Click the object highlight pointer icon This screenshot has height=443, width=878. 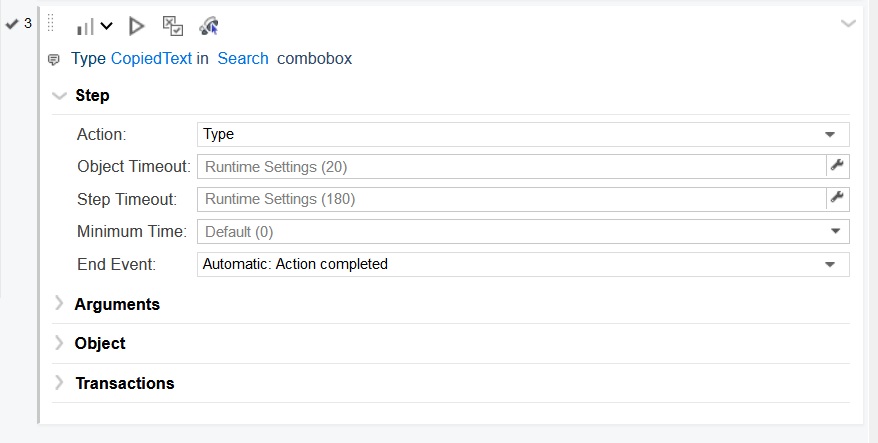coord(209,26)
